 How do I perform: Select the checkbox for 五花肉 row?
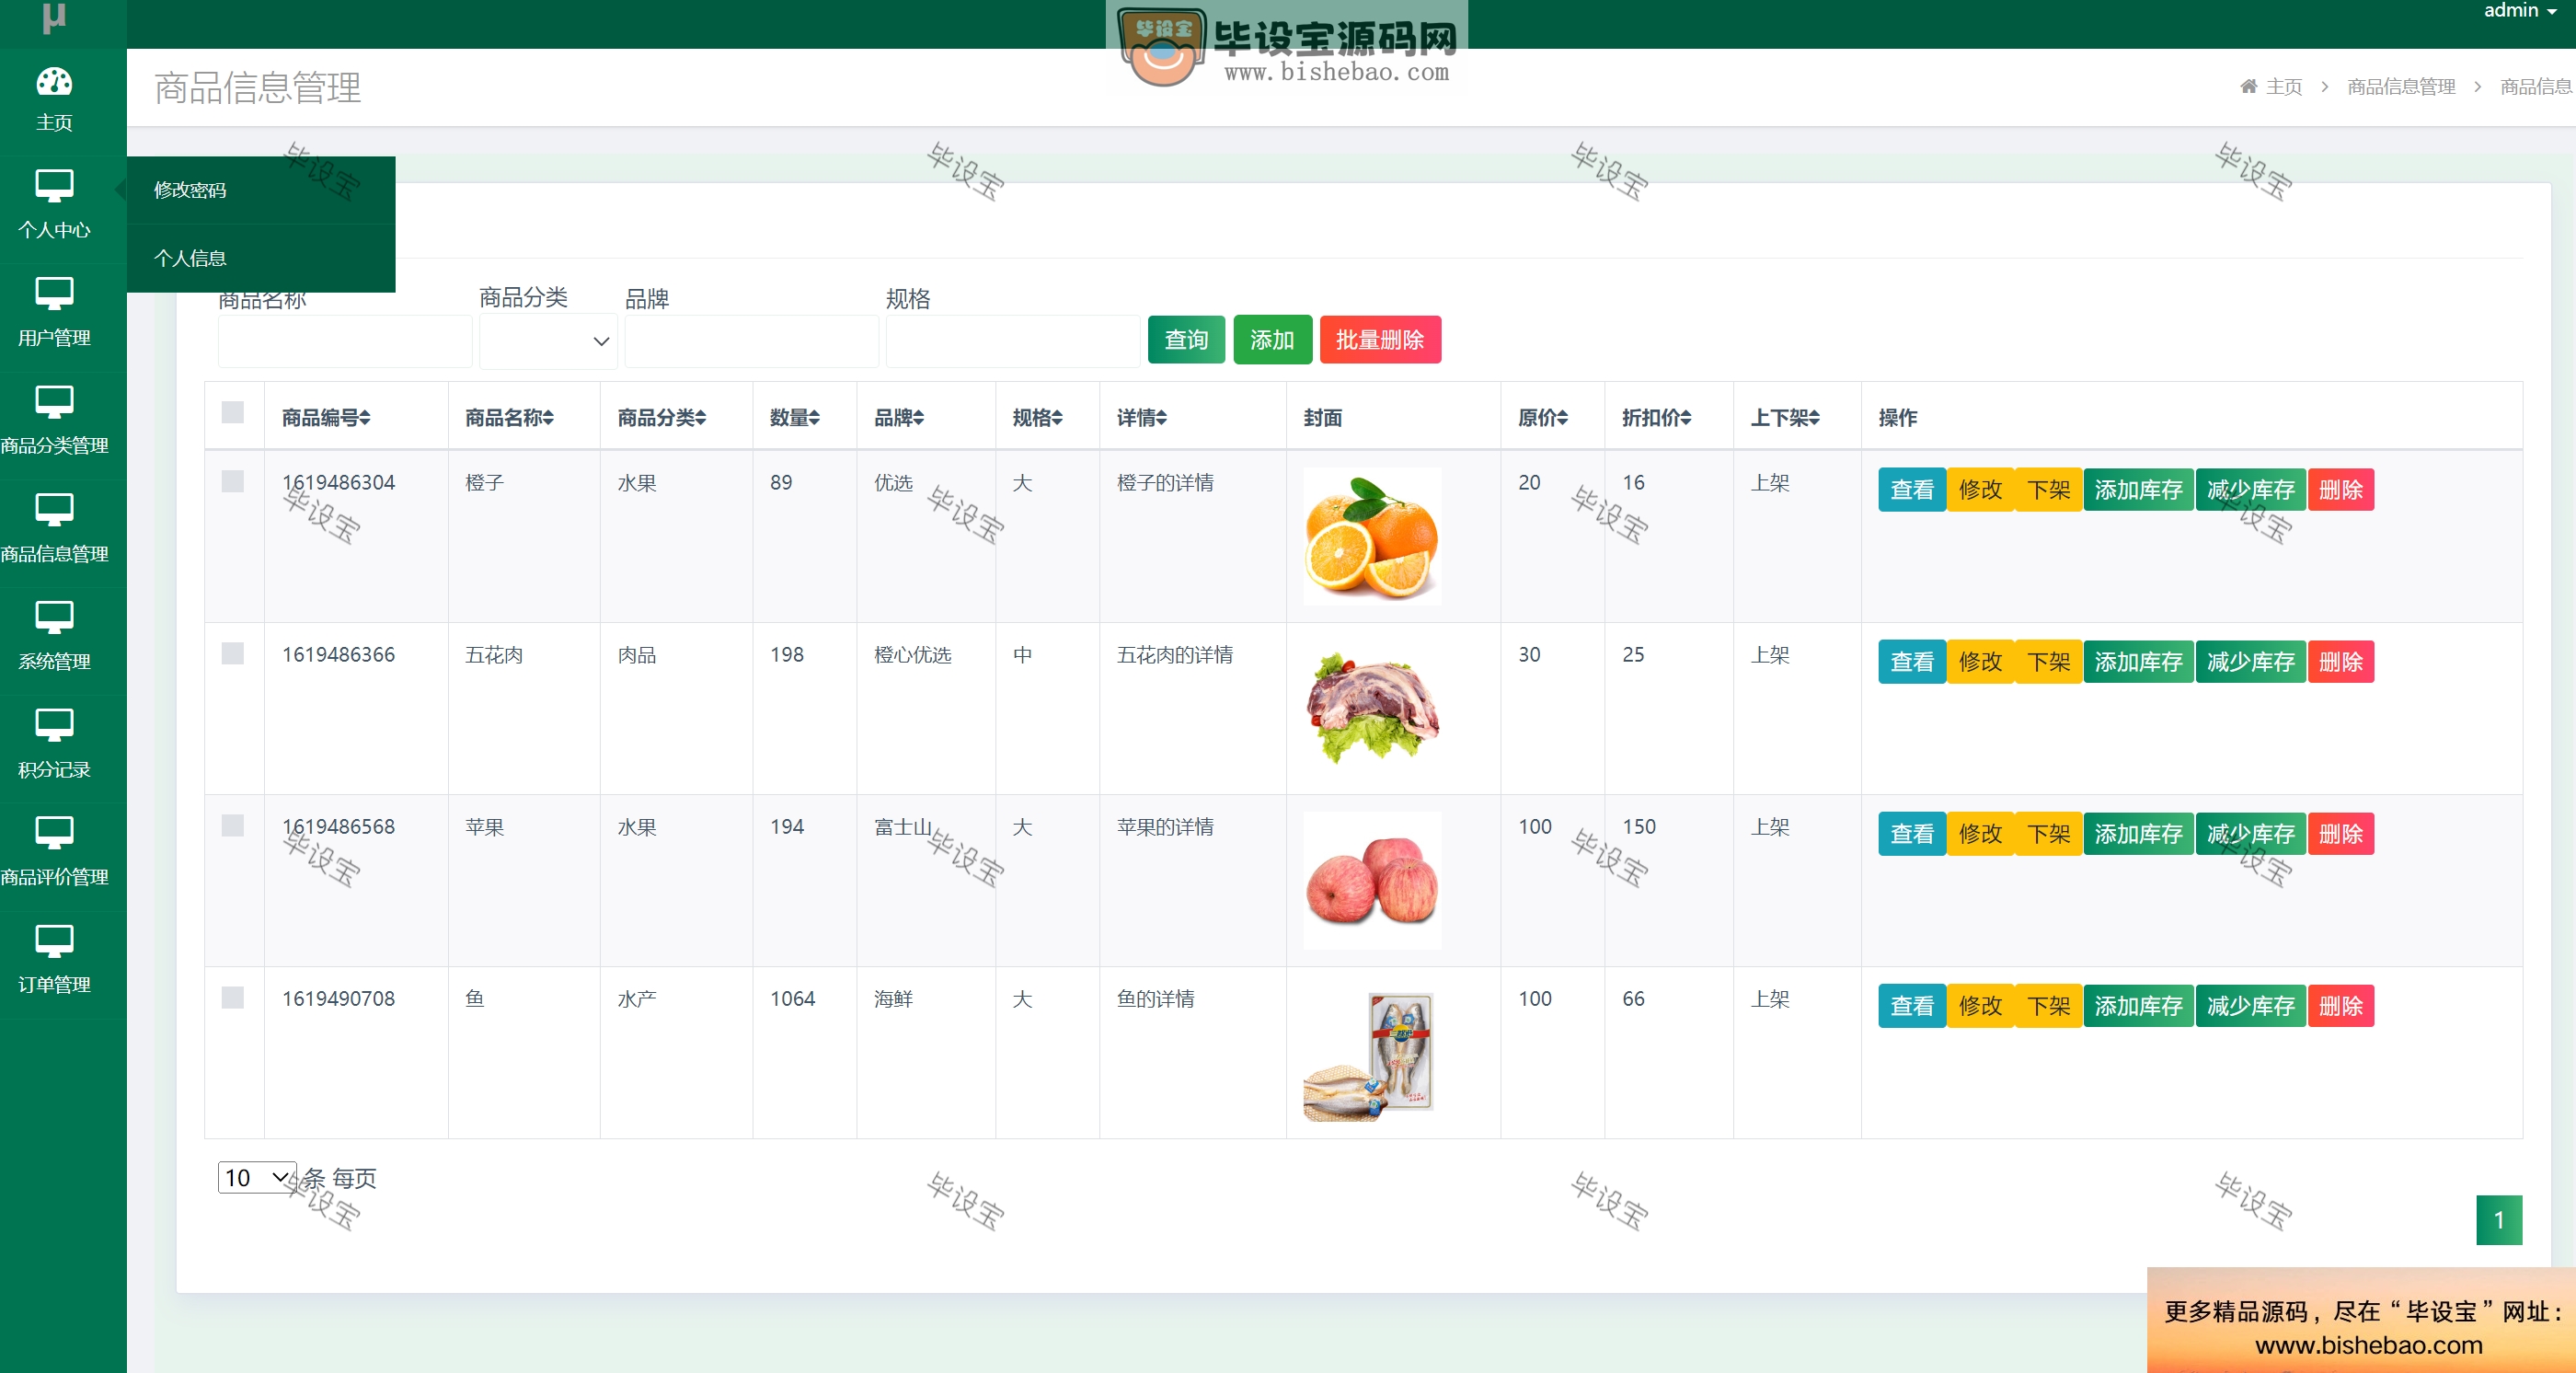point(233,654)
